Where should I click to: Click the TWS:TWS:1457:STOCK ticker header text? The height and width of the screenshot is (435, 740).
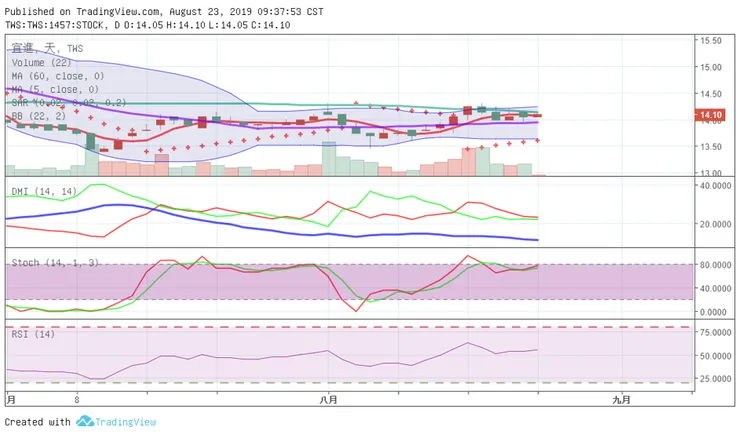click(54, 25)
